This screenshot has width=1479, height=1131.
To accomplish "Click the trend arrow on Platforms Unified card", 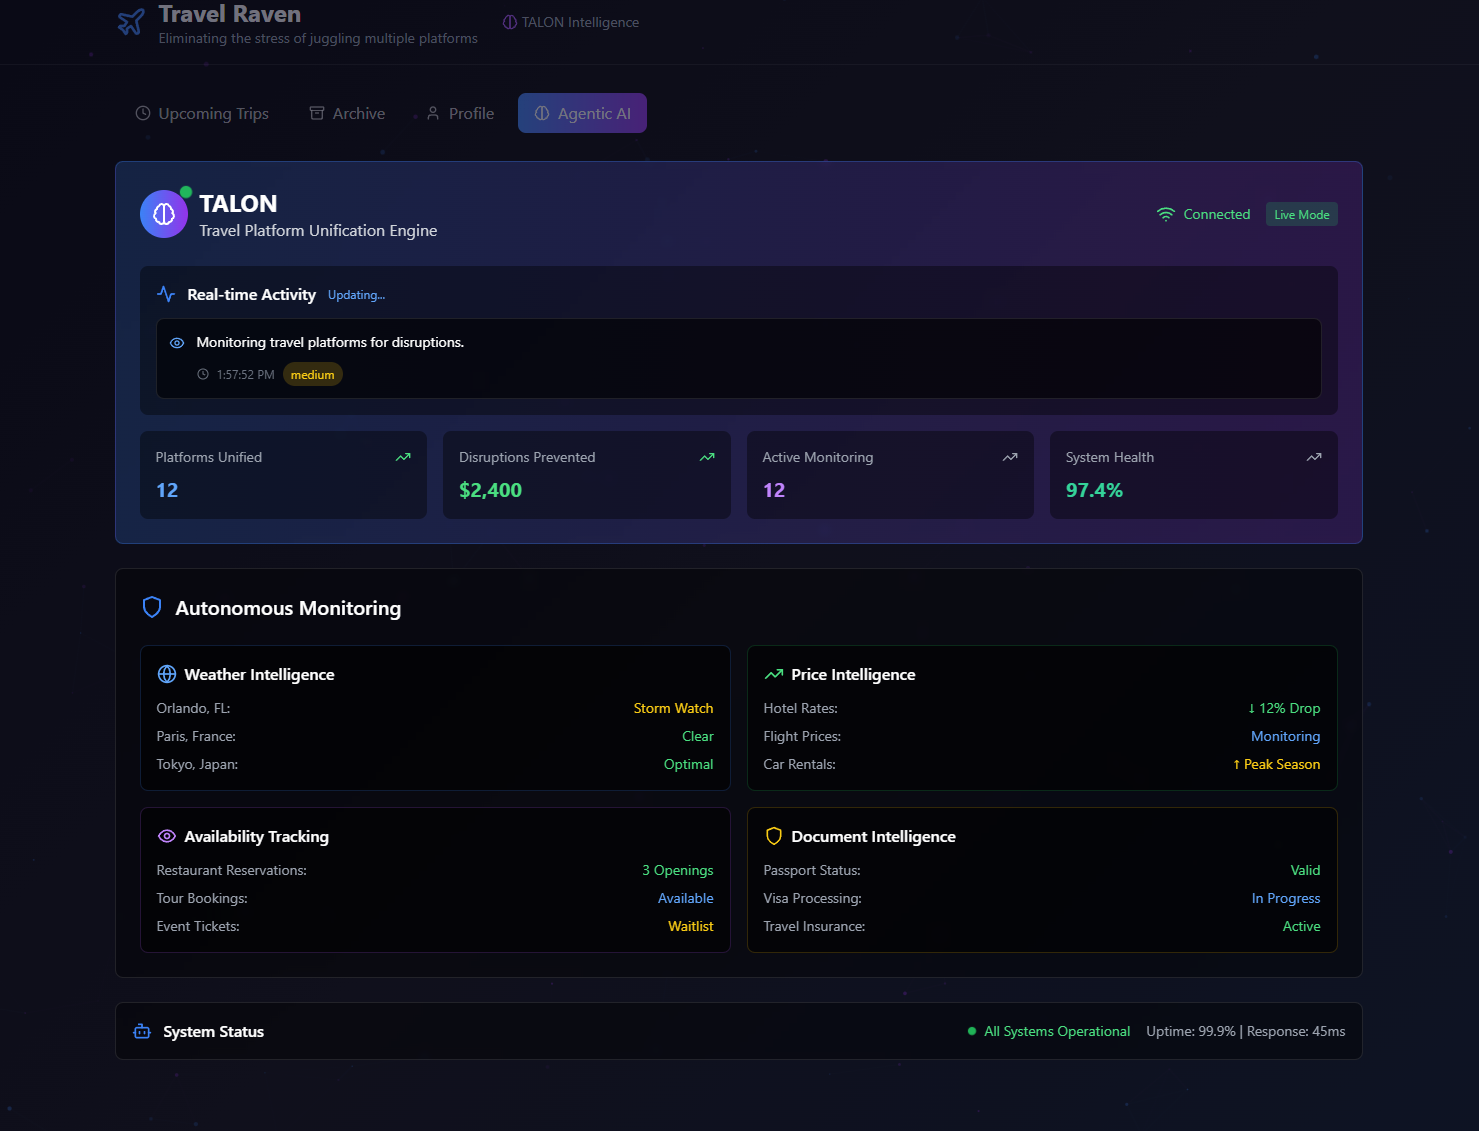I will click(x=403, y=457).
